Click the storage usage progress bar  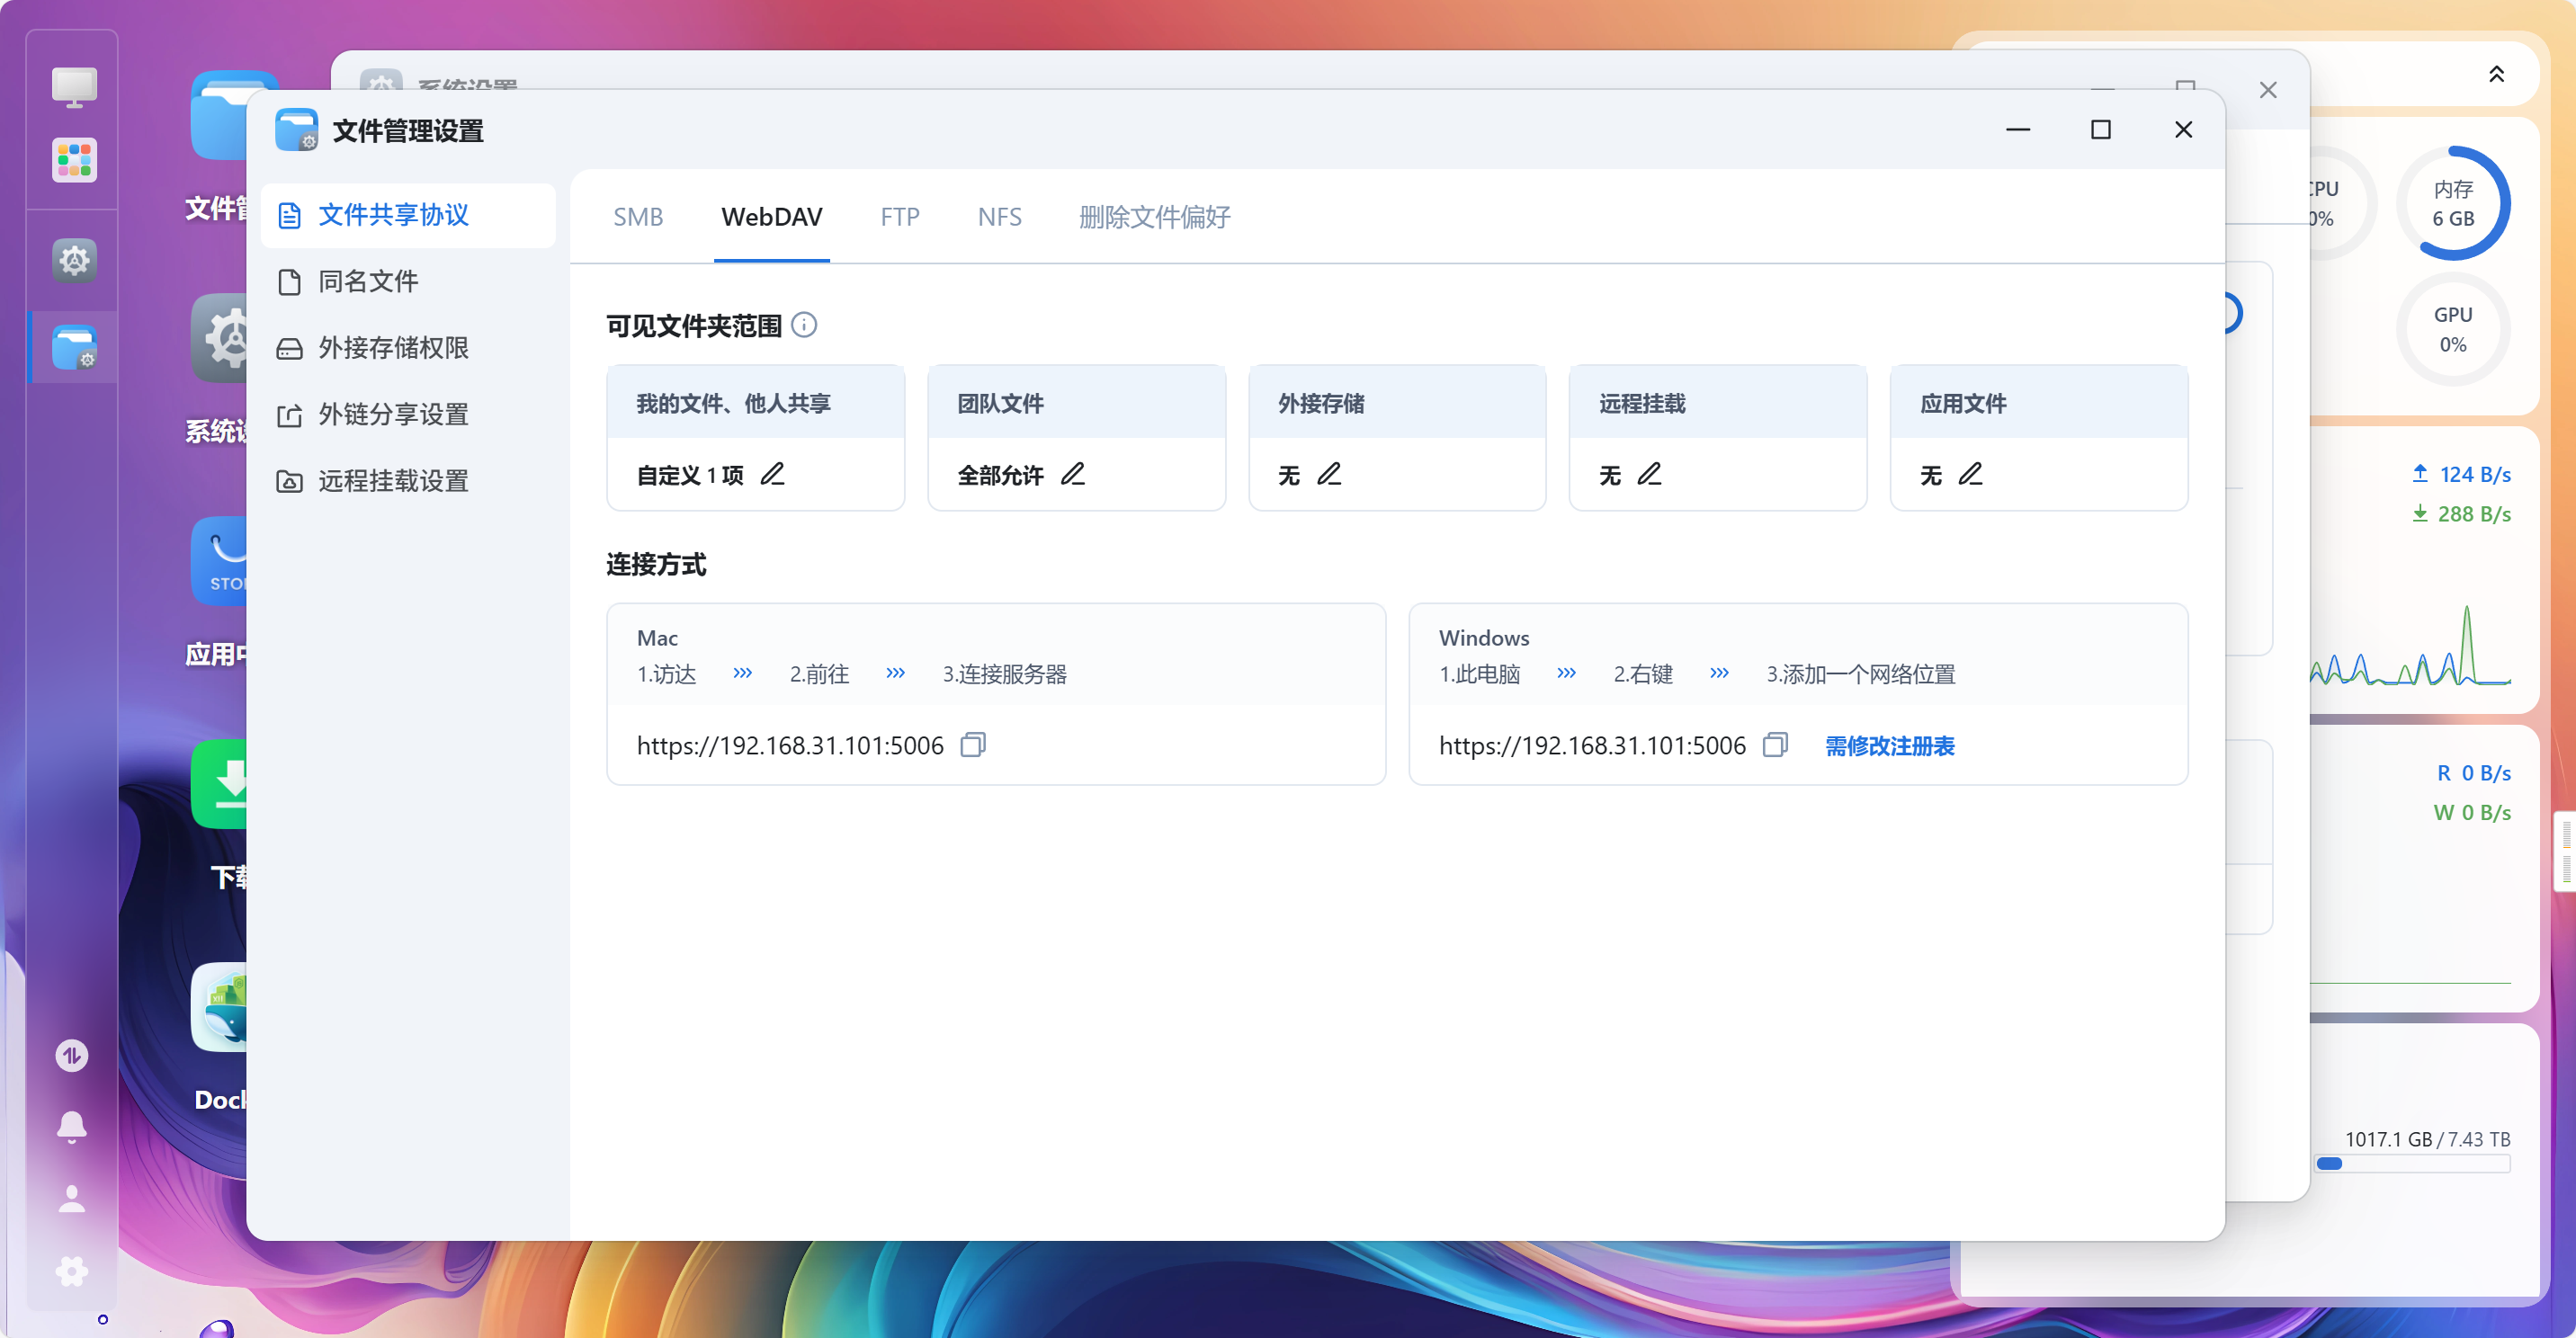coord(2412,1163)
